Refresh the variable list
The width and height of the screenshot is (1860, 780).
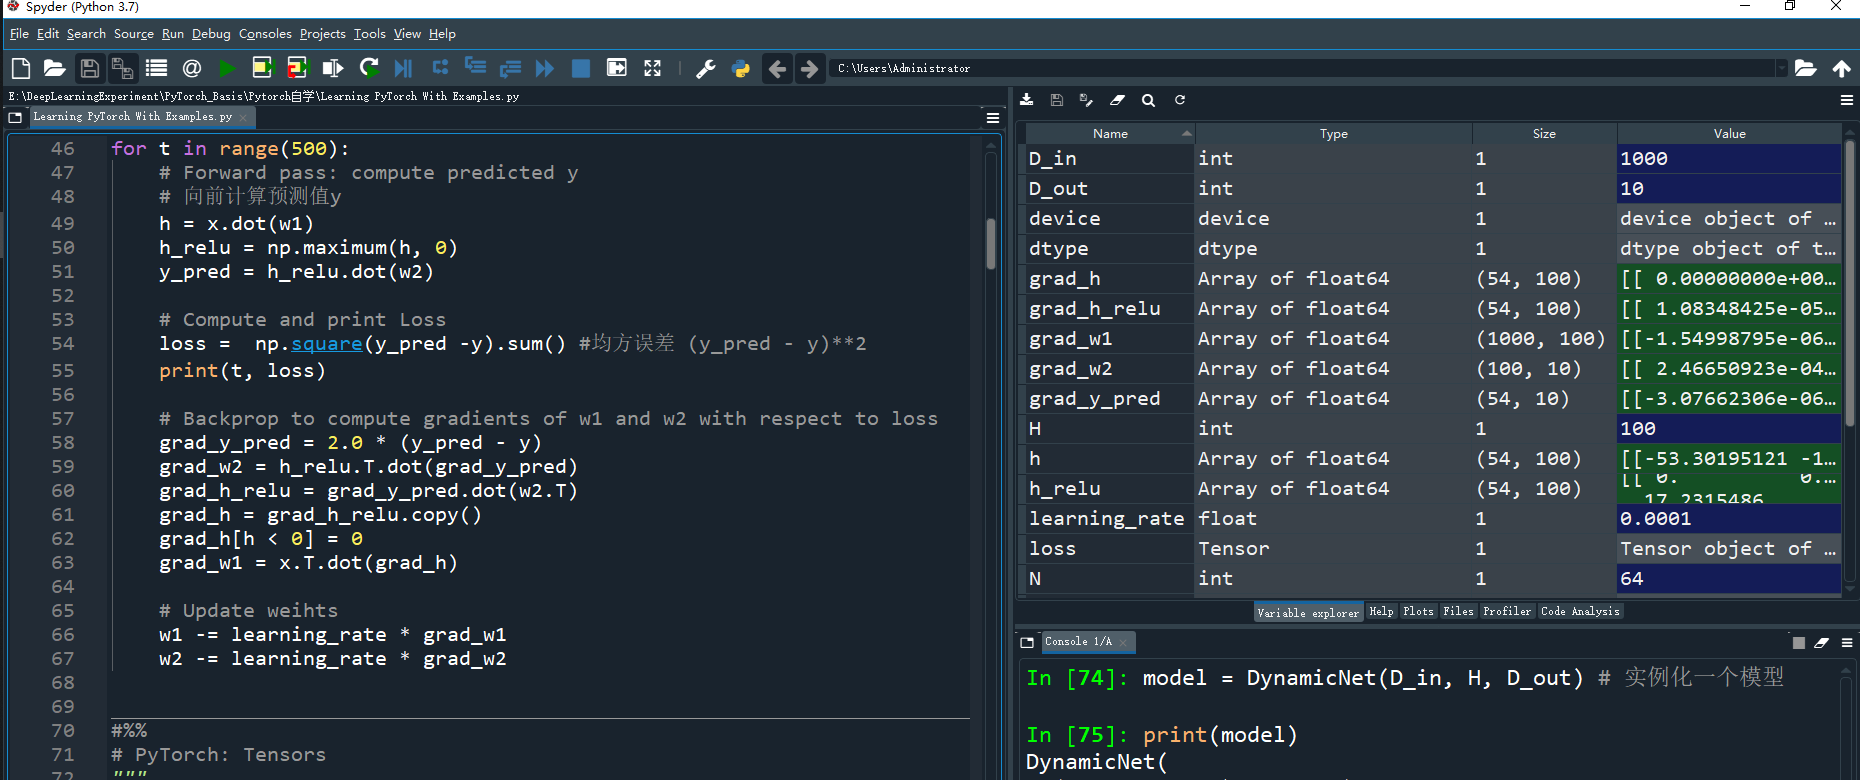coord(1180,100)
